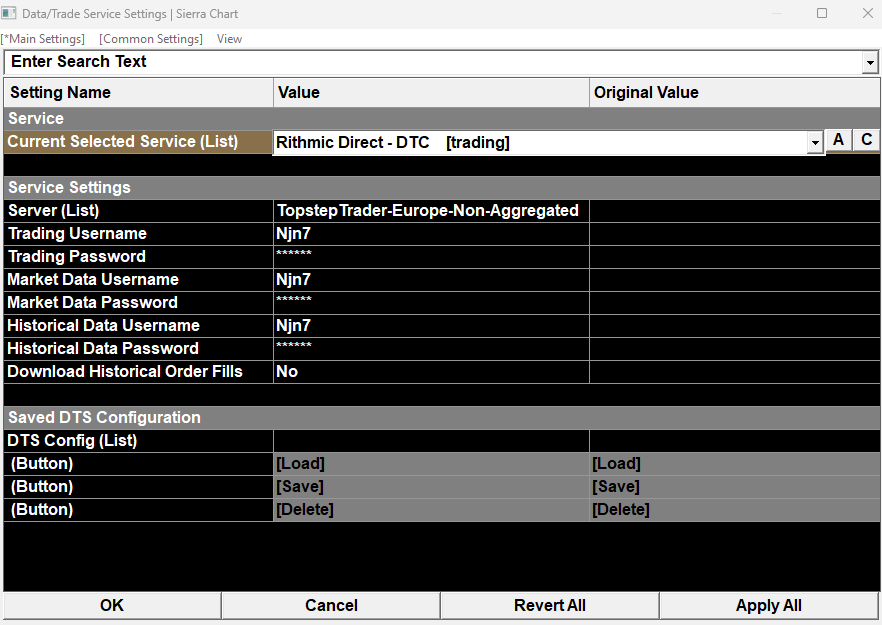
Task: Click the Apply All button
Action: (768, 605)
